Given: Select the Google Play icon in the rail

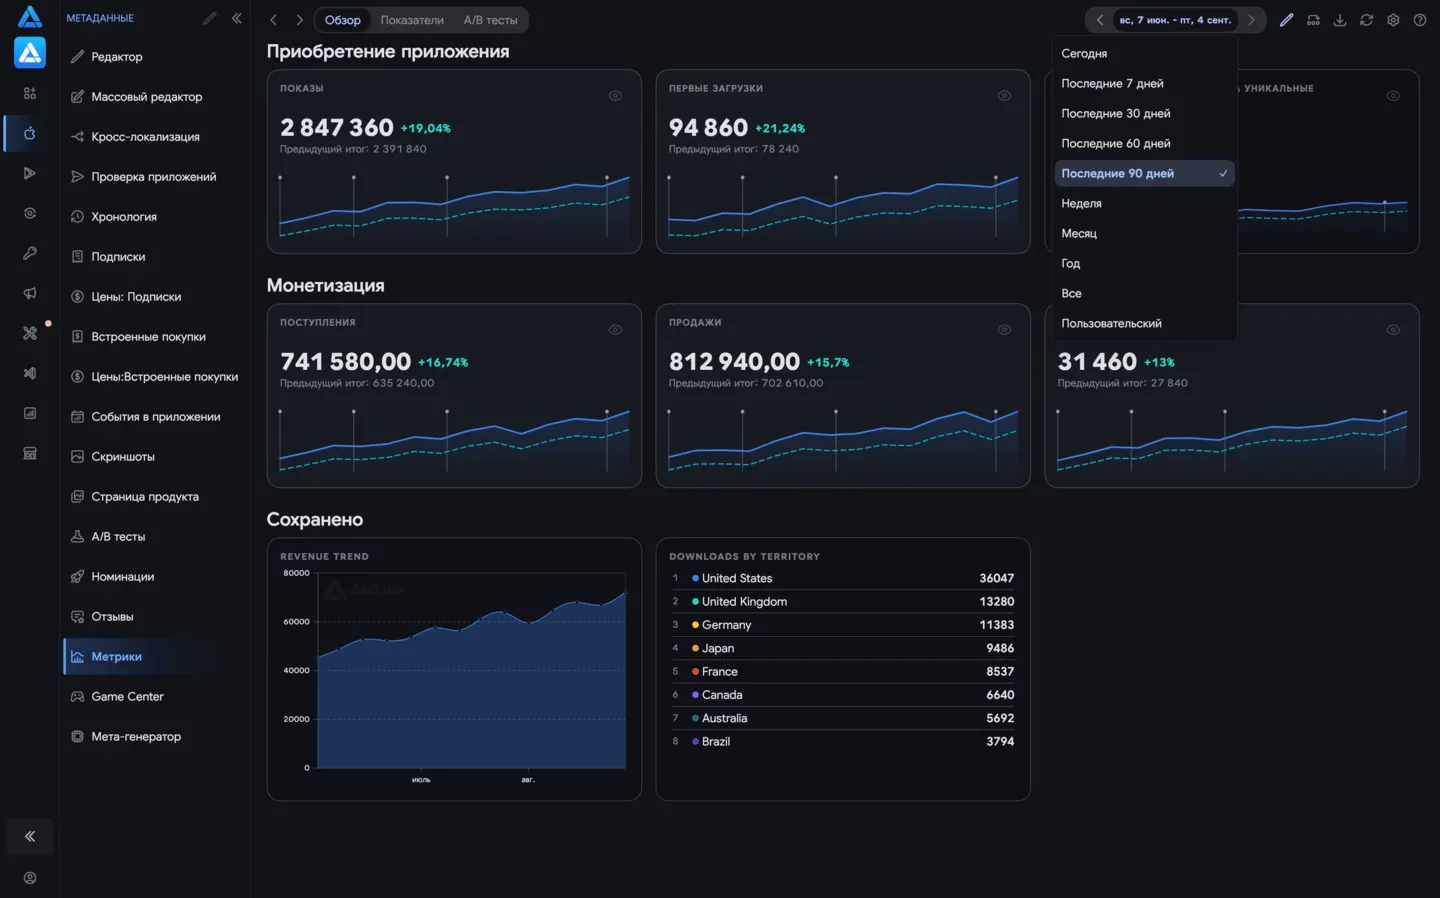Looking at the screenshot, I should pos(30,173).
